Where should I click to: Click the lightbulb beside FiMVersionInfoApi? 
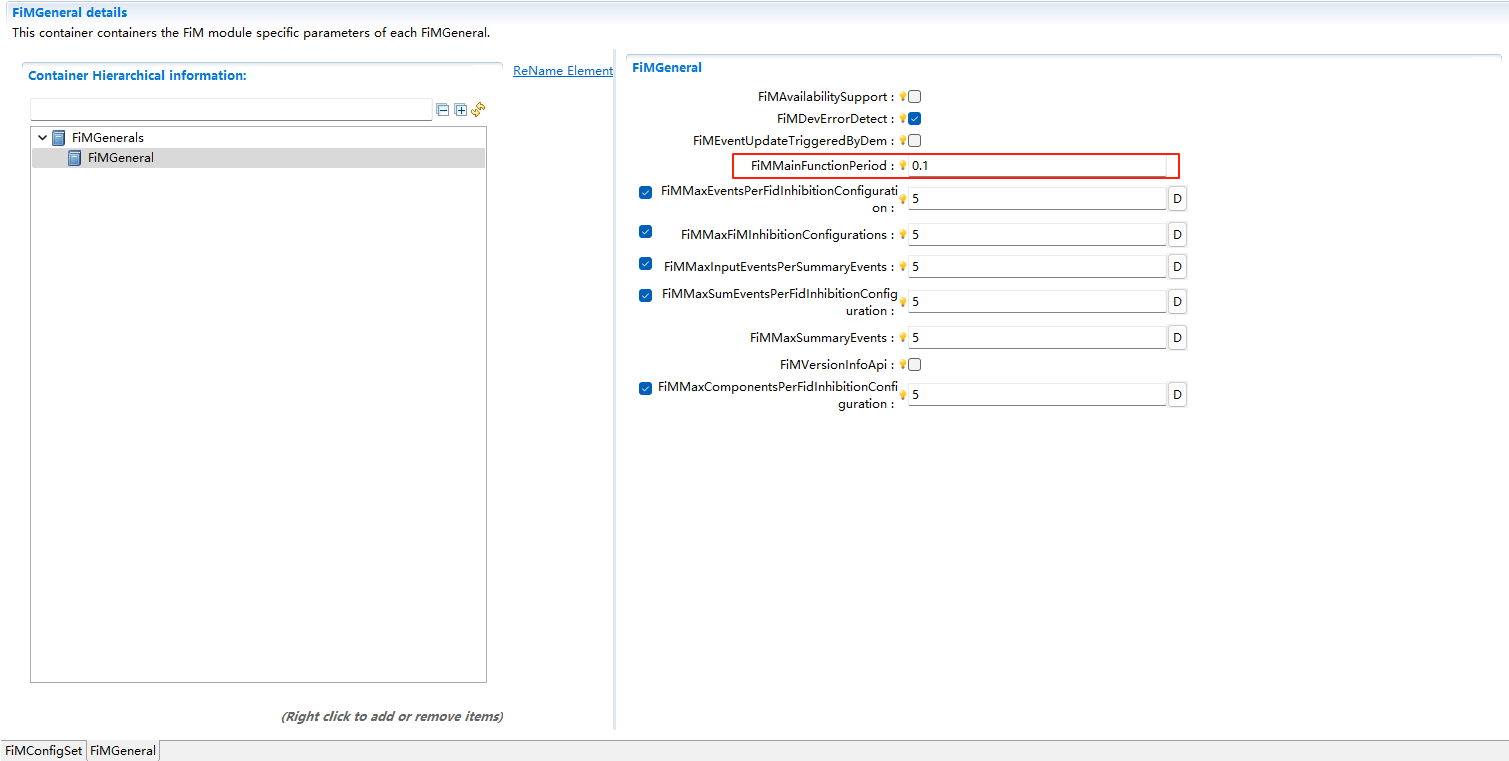(902, 364)
